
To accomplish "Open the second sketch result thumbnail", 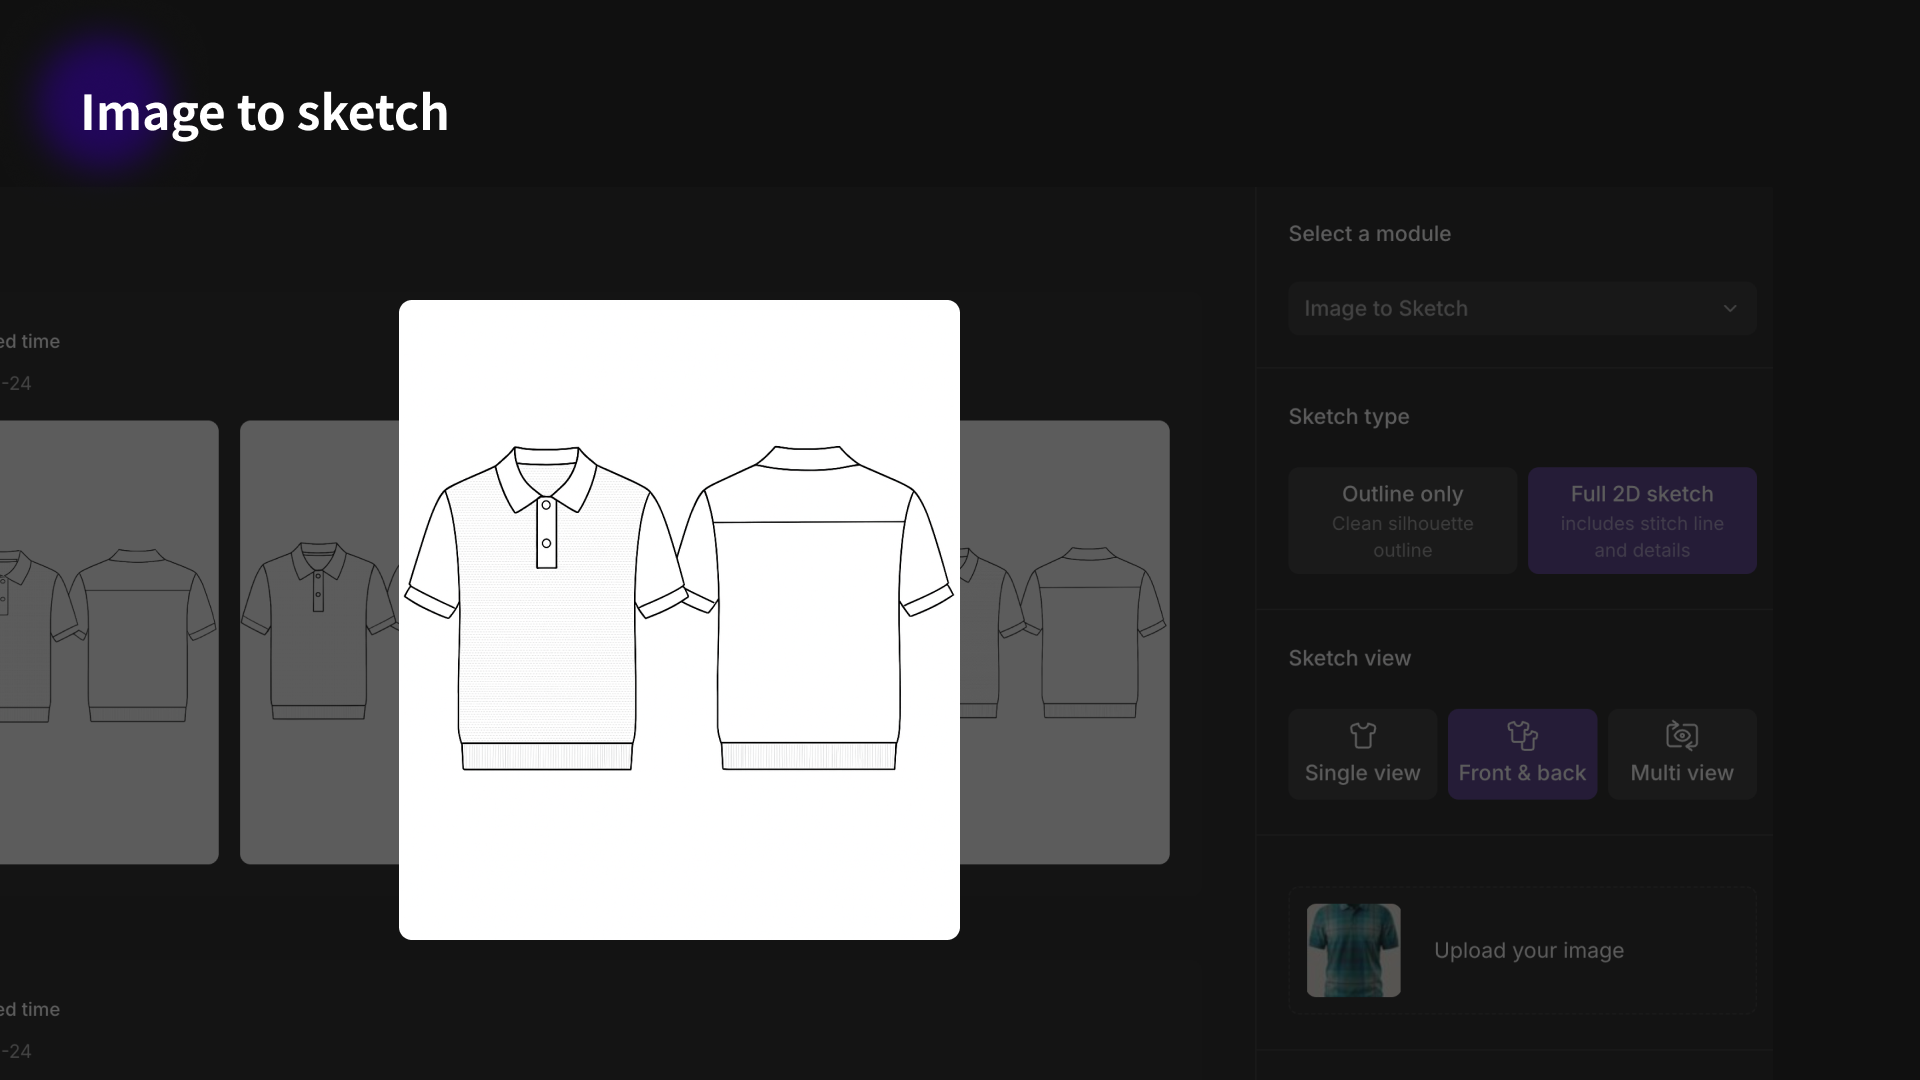I will [x=318, y=640].
